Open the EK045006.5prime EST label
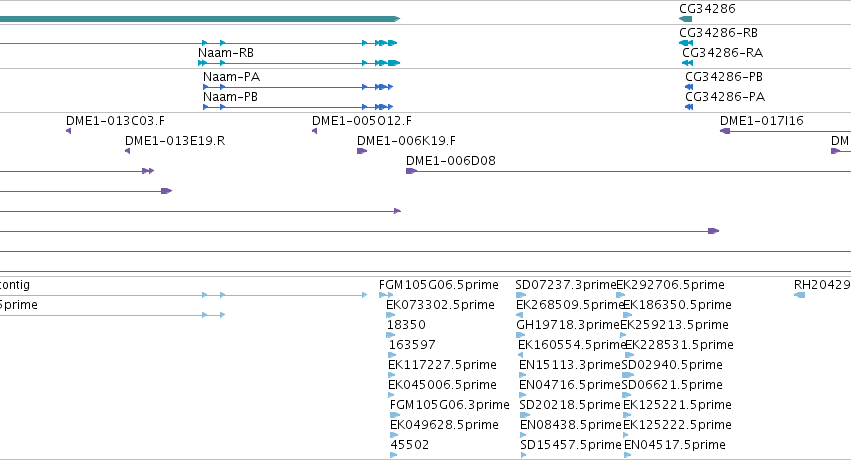Viewport: 851px width, 460px height. [x=442, y=385]
